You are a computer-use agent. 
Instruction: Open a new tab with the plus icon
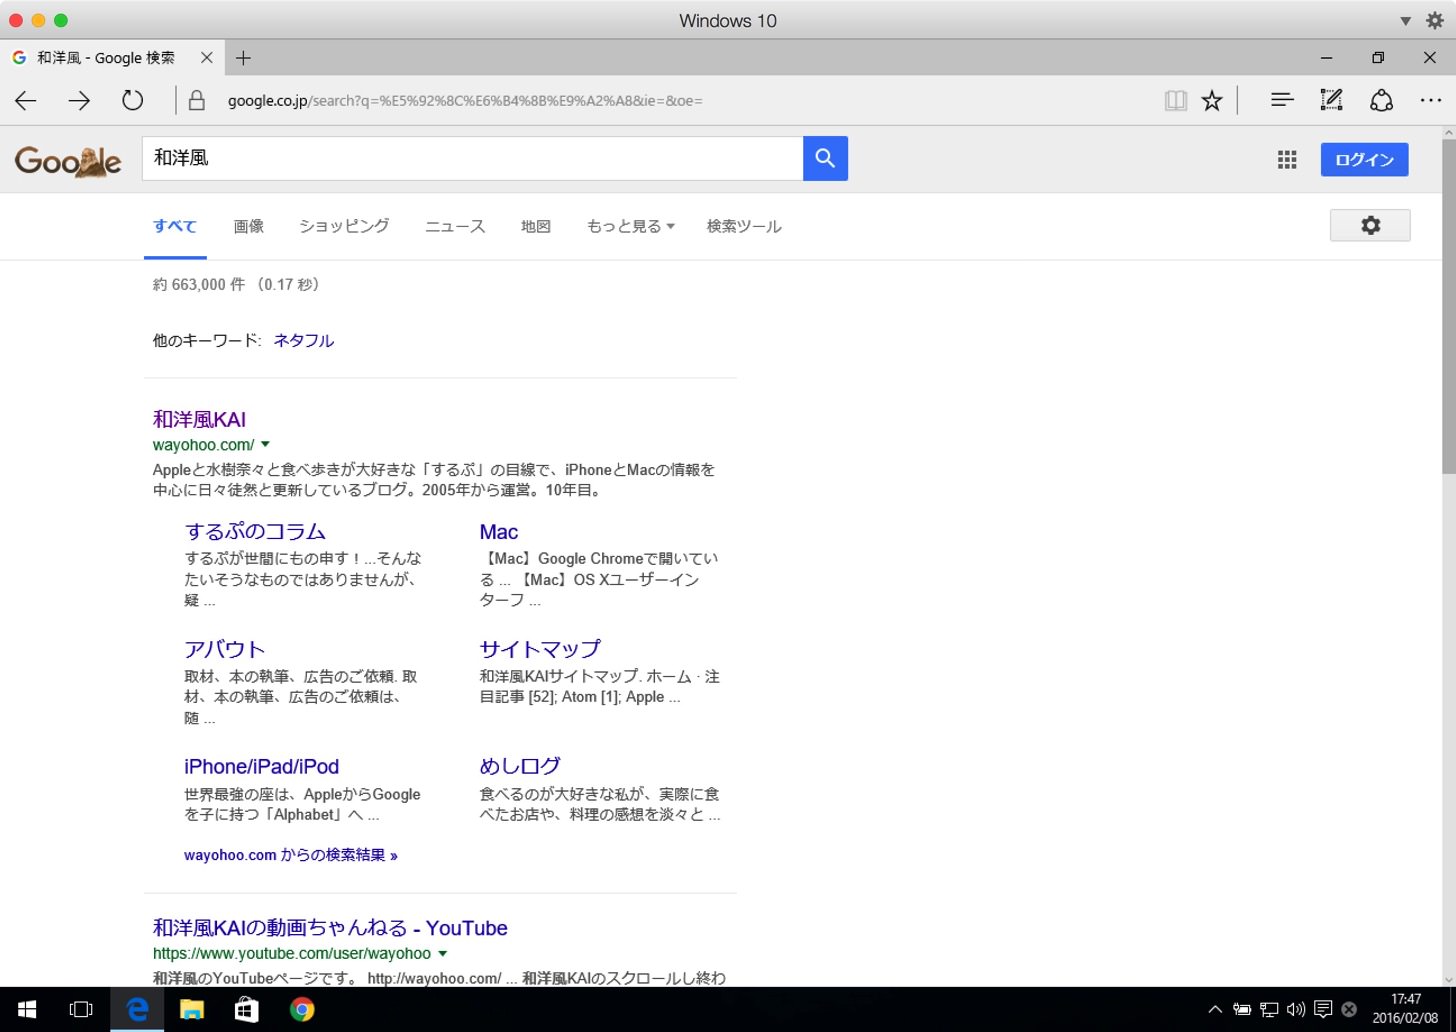point(243,58)
